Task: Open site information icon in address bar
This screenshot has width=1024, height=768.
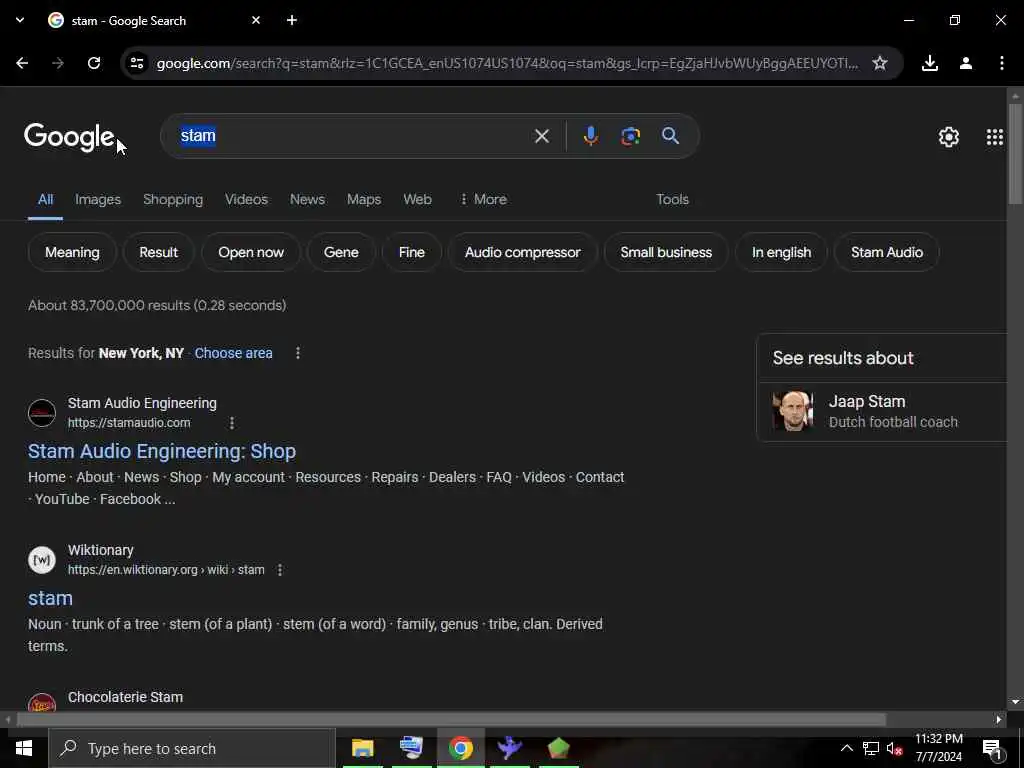Action: [x=136, y=63]
